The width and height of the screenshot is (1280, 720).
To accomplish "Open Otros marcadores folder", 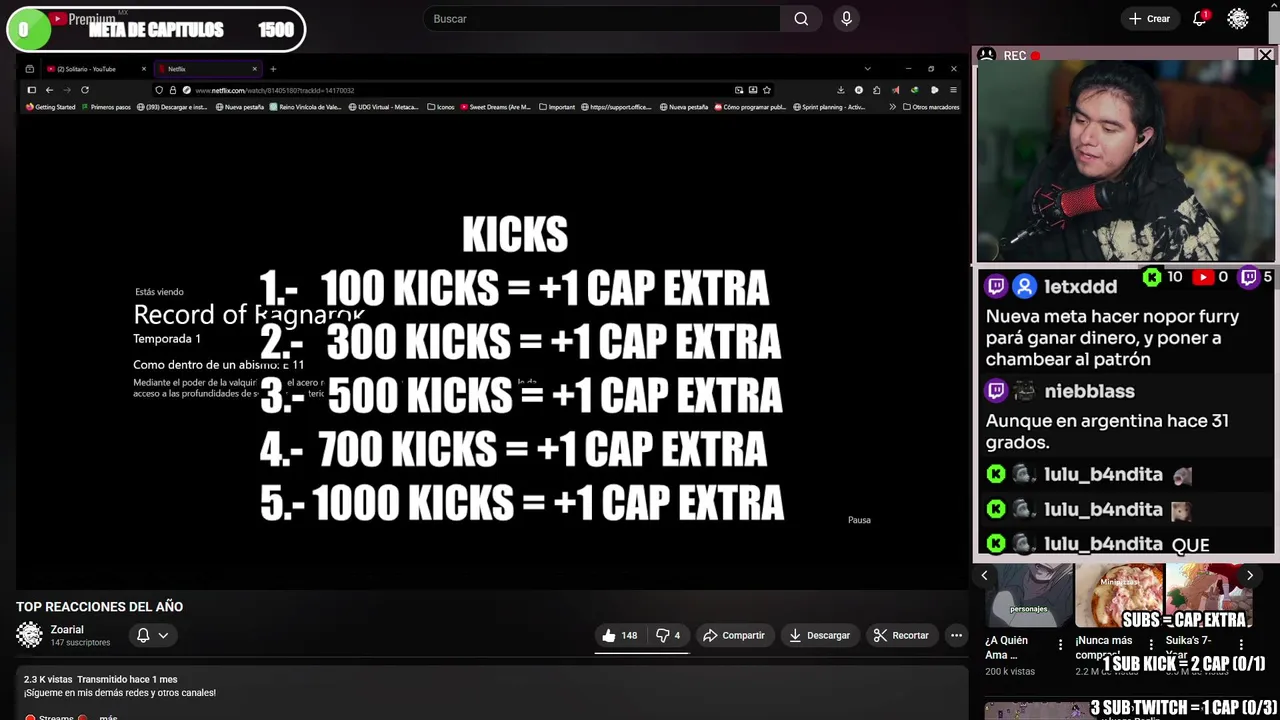I will pos(930,107).
